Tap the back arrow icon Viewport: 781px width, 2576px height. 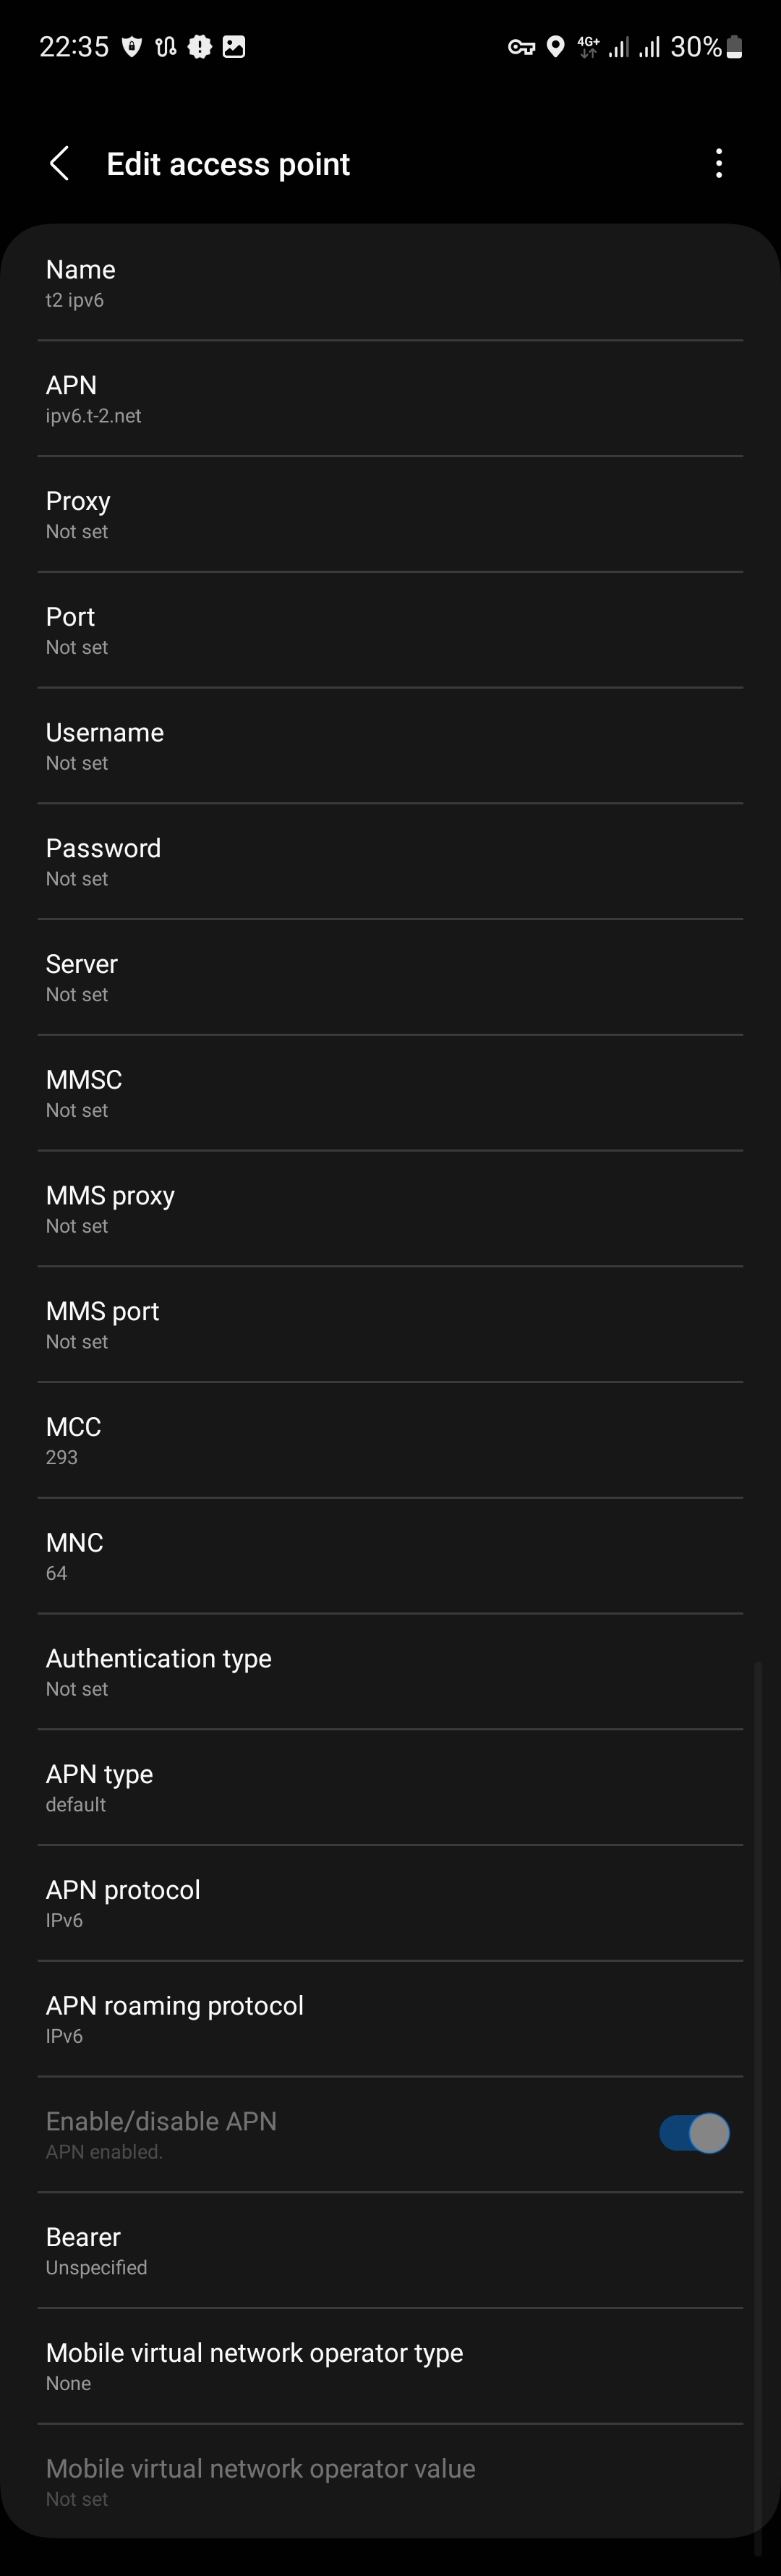pos(60,164)
